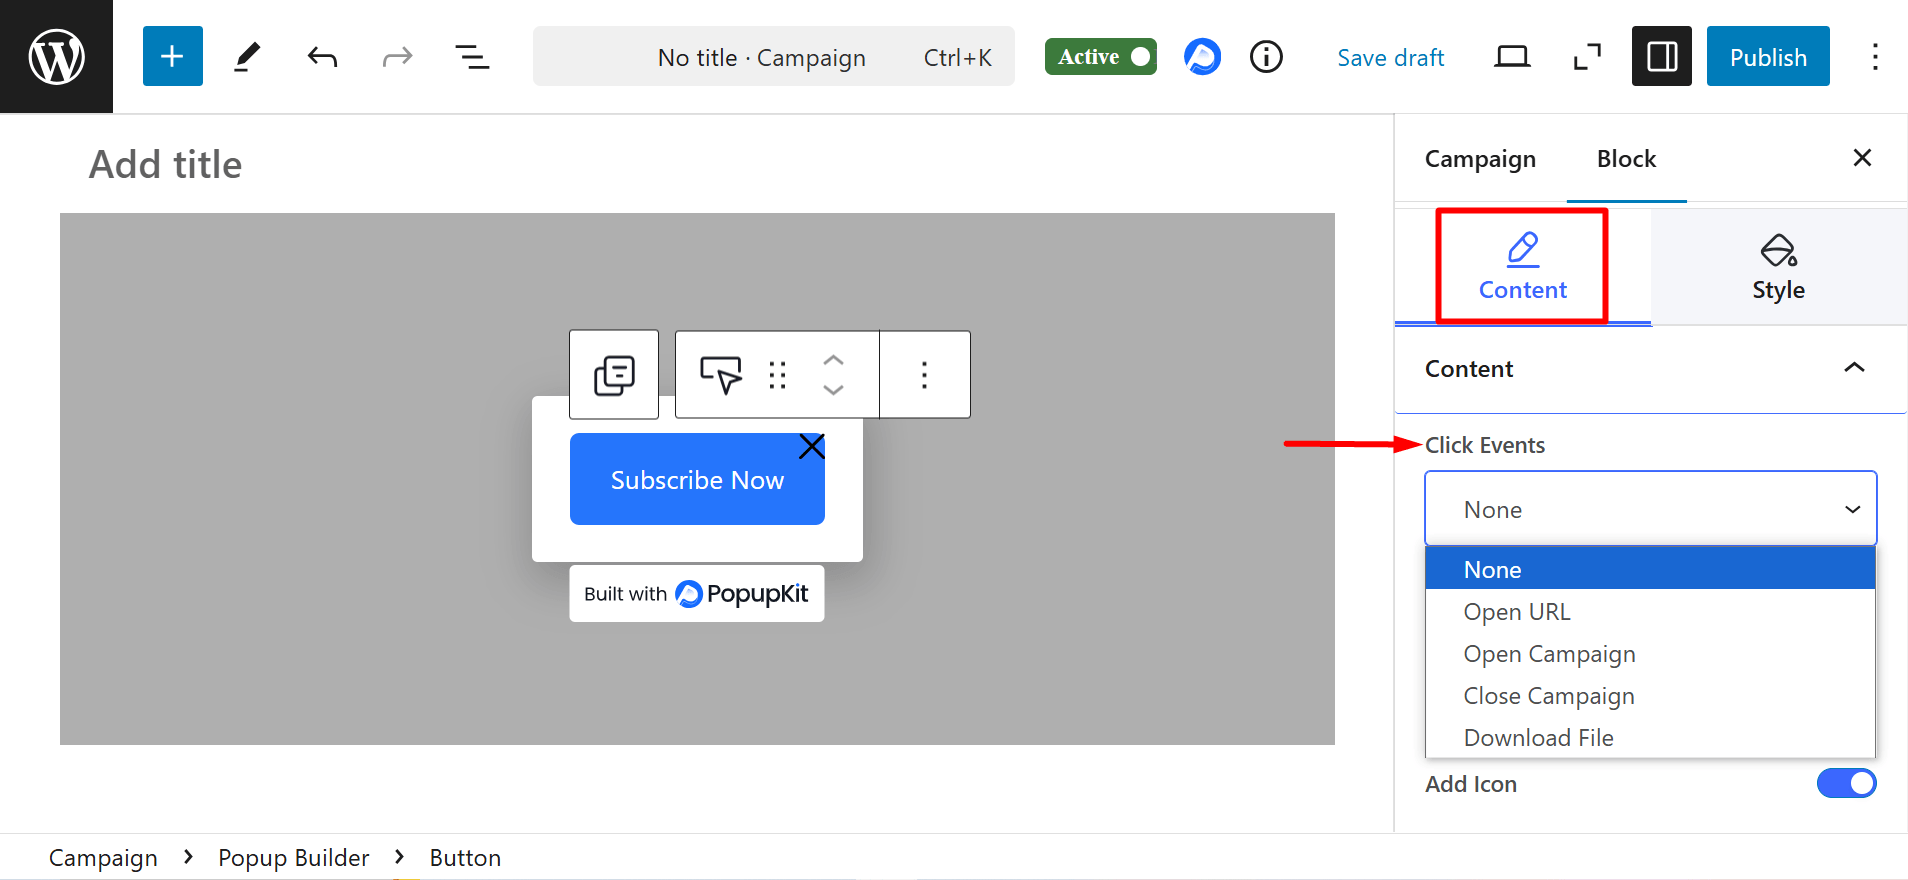Toggle the Active campaign switch
The image size is (1908, 880).
[x=1101, y=57]
